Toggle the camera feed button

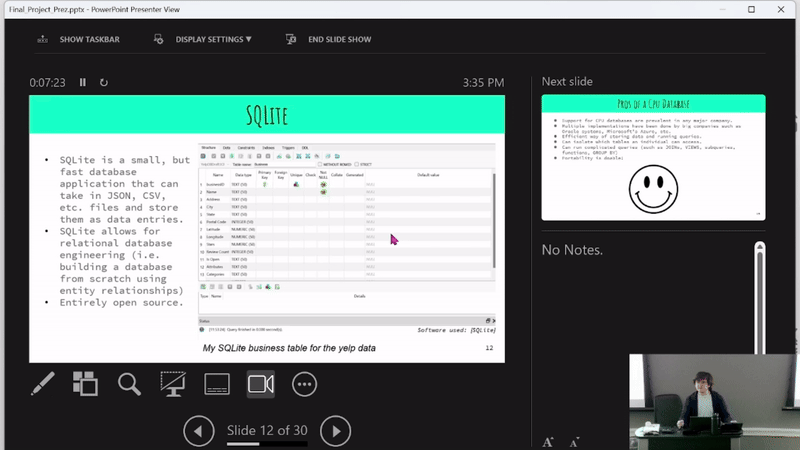tap(260, 384)
